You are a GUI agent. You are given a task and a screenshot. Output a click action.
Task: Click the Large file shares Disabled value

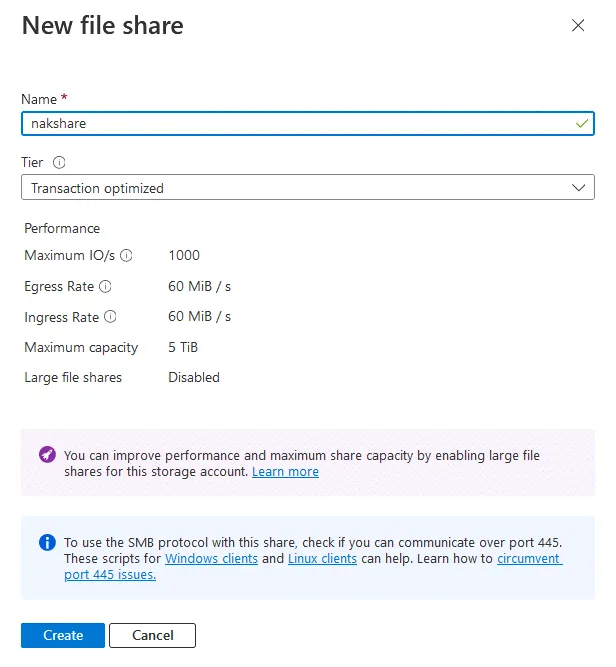point(194,378)
